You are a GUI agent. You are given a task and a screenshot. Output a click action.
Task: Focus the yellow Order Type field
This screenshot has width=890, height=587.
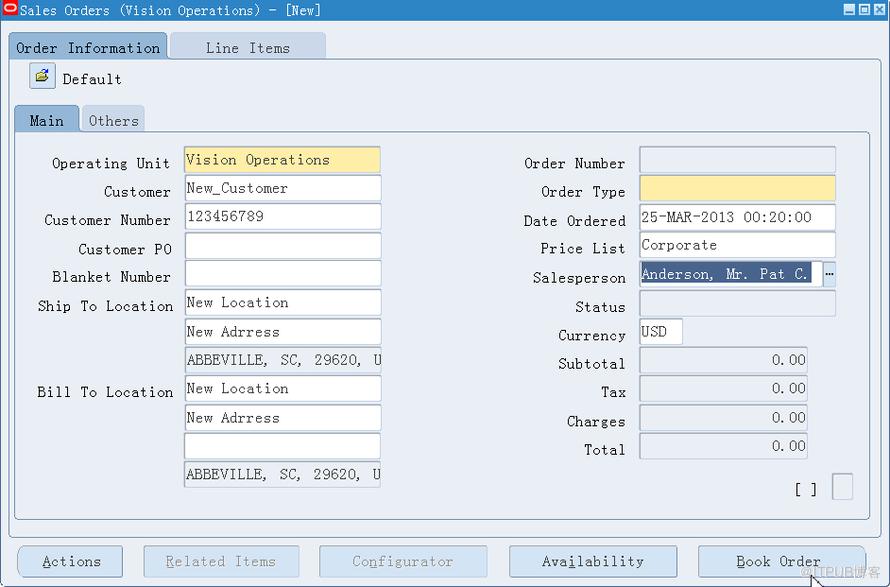(x=737, y=188)
